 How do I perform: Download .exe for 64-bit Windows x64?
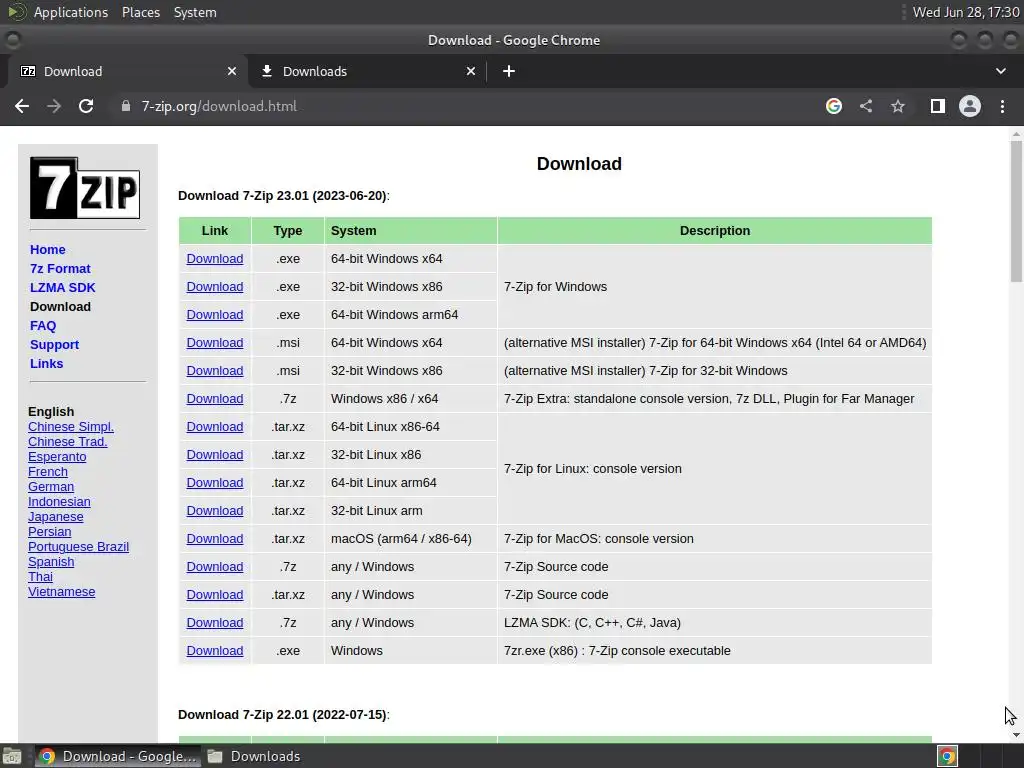(215, 259)
